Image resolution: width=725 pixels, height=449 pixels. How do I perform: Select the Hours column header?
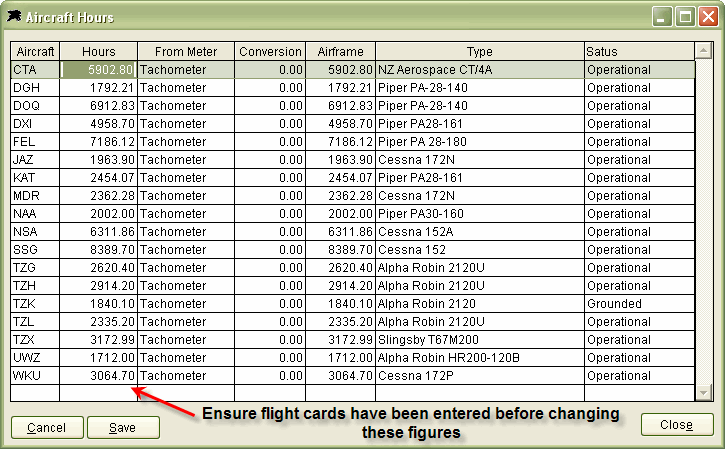tap(98, 51)
